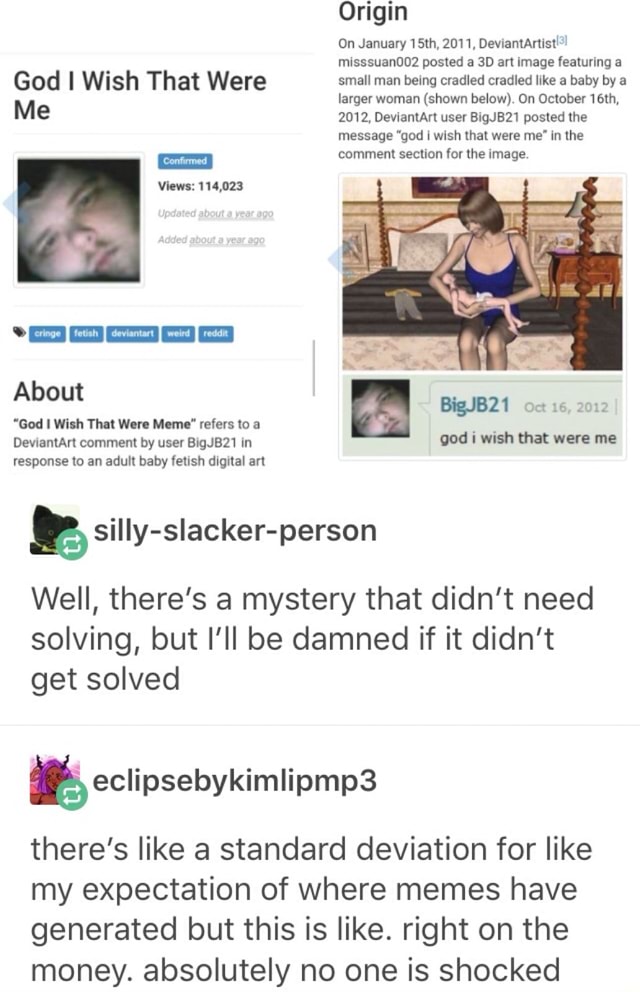The image size is (640, 992).
Task: Select the reddit tag
Action: point(216,333)
